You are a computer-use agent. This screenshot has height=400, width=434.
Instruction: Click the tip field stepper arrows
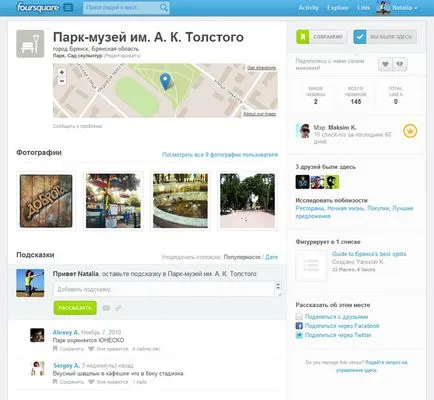tap(278, 286)
